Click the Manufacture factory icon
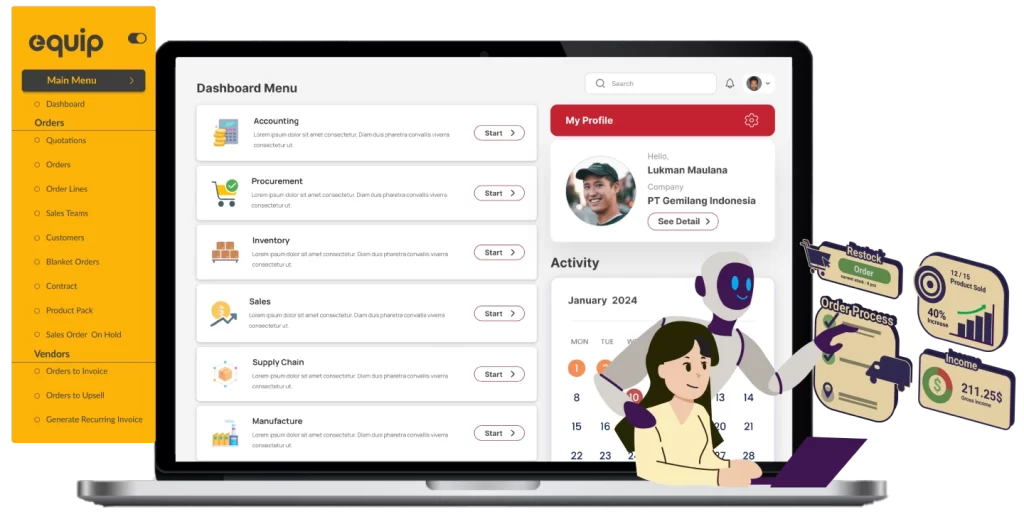The width and height of the screenshot is (1024, 512). (x=225, y=434)
